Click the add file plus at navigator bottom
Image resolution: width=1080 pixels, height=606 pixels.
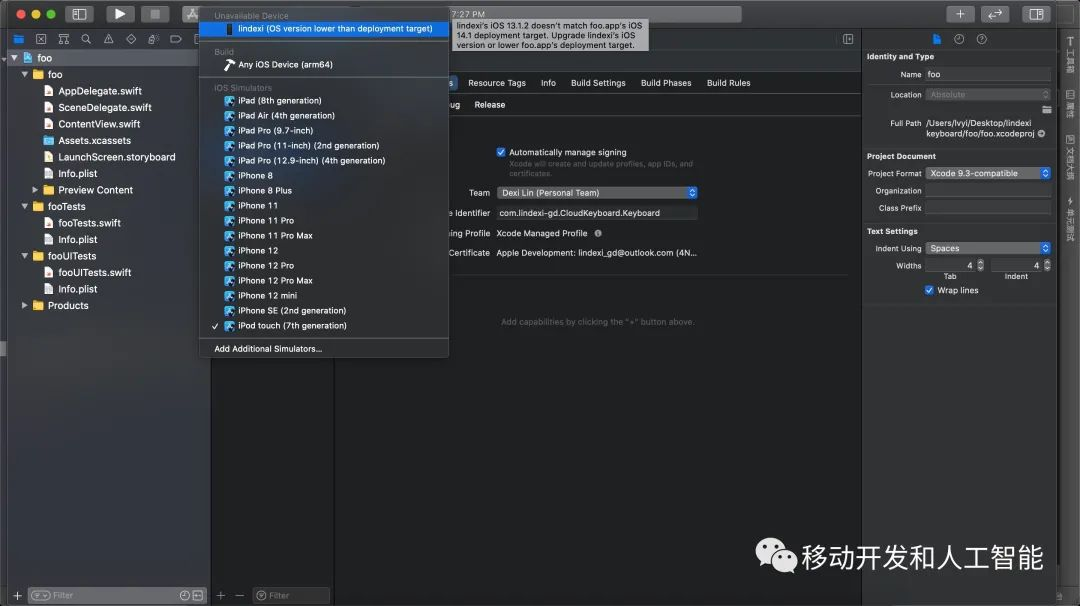point(17,596)
